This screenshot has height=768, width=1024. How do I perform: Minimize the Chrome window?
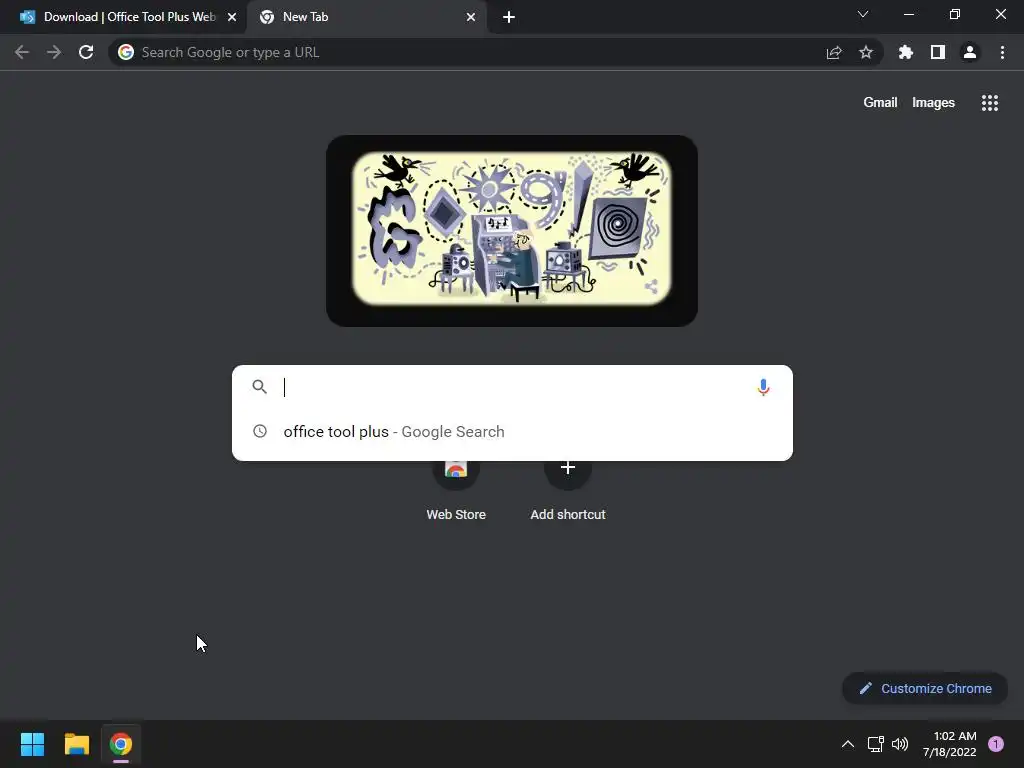coord(908,14)
